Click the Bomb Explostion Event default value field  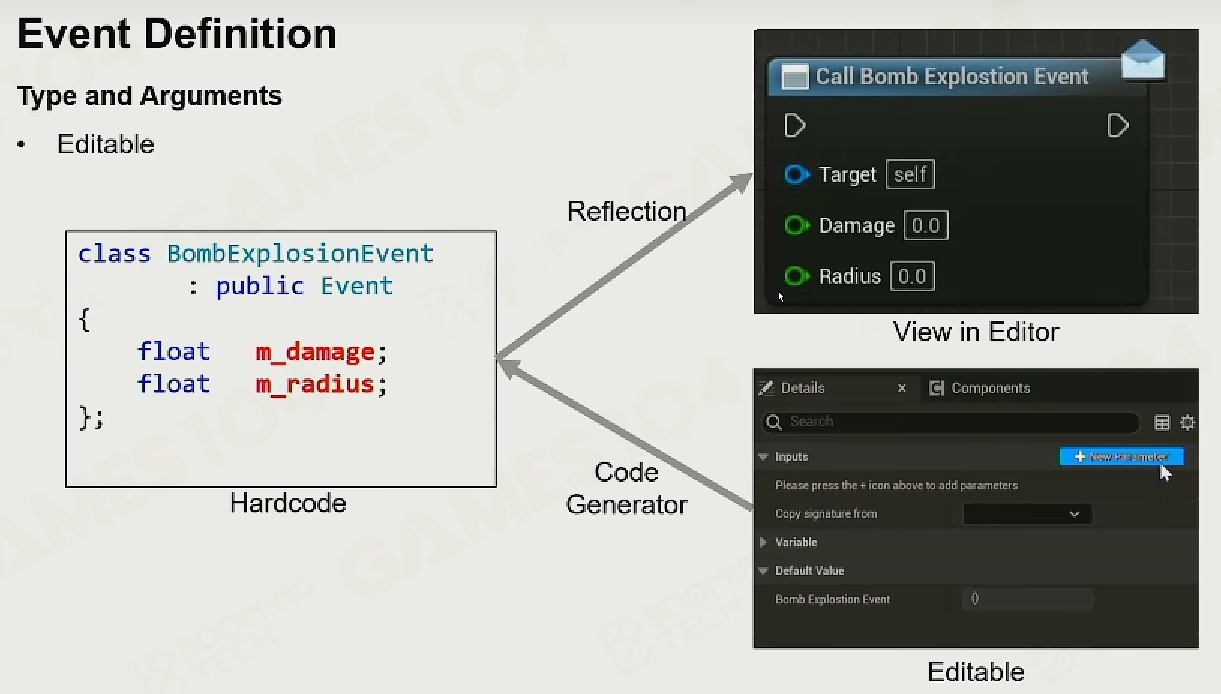[x=1027, y=599]
